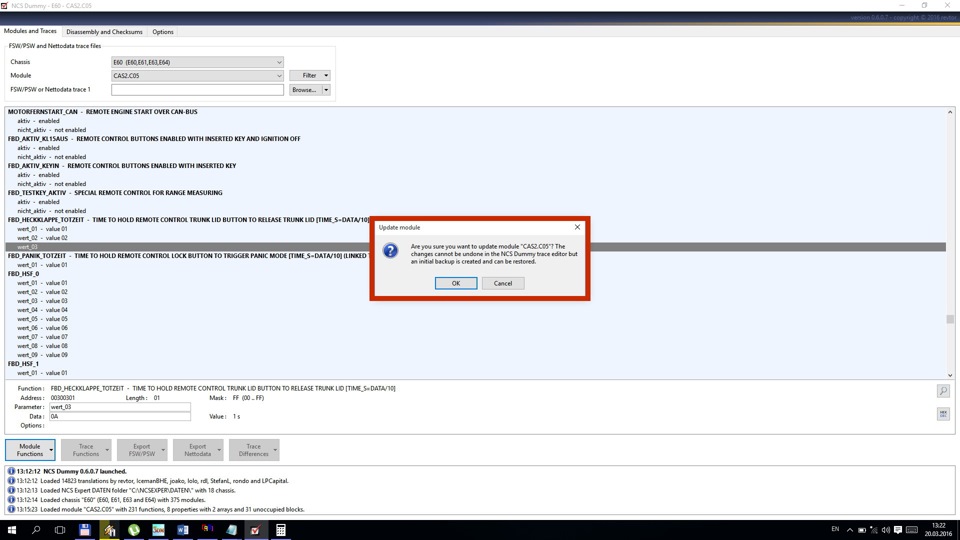Expand the Export FSW/PSW dropdown arrow
Screen dimensions: 960x540
[163, 450]
